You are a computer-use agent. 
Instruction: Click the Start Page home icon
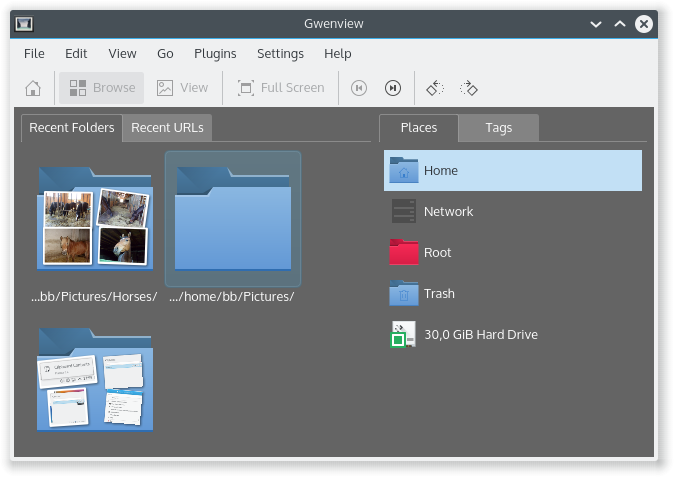pyautogui.click(x=33, y=88)
